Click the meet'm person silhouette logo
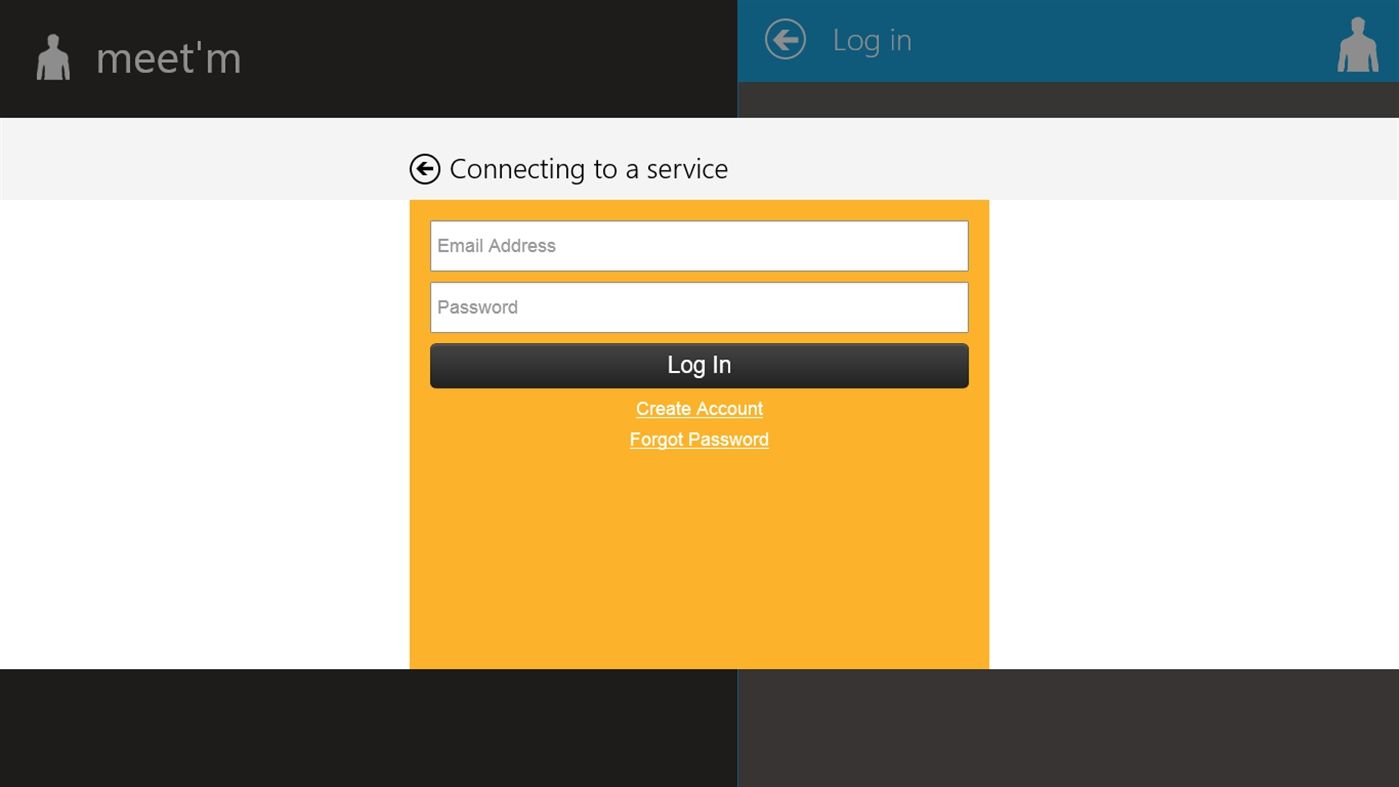The height and width of the screenshot is (787, 1399). point(53,58)
